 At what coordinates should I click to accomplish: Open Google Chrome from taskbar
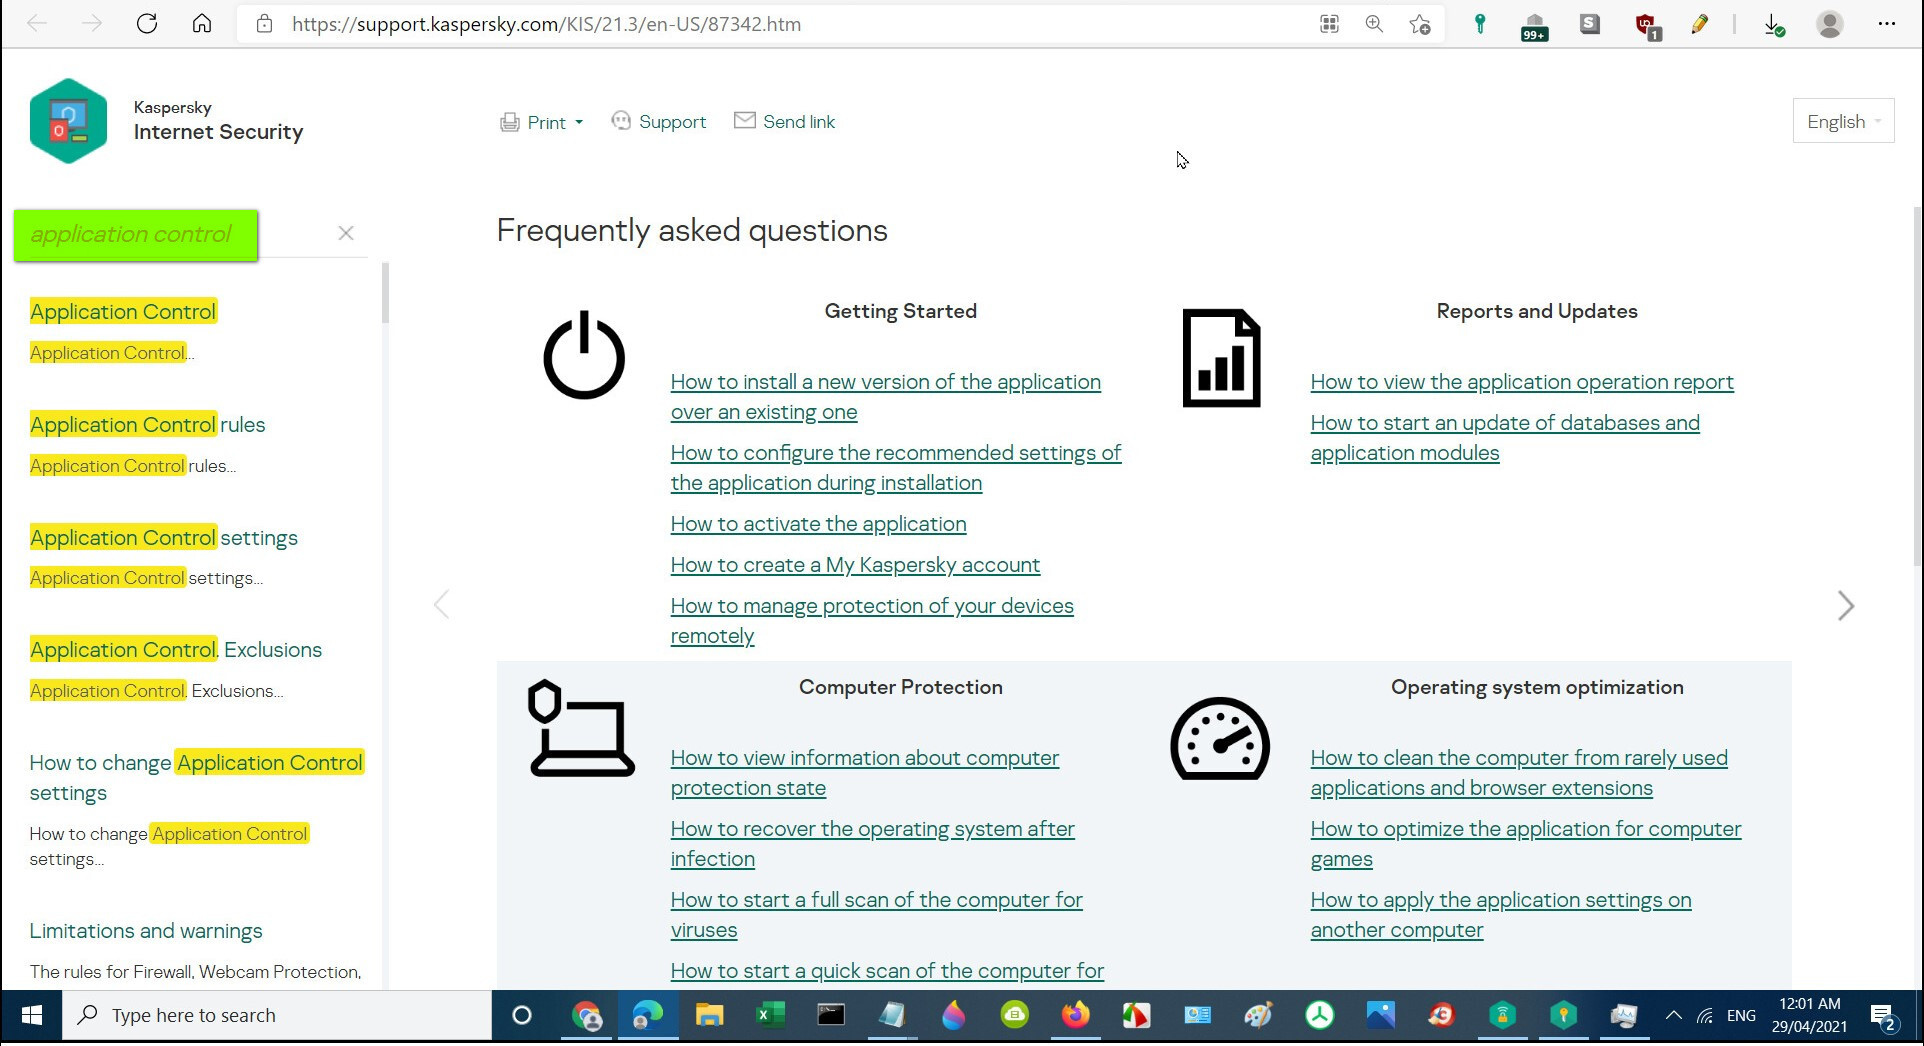click(587, 1016)
